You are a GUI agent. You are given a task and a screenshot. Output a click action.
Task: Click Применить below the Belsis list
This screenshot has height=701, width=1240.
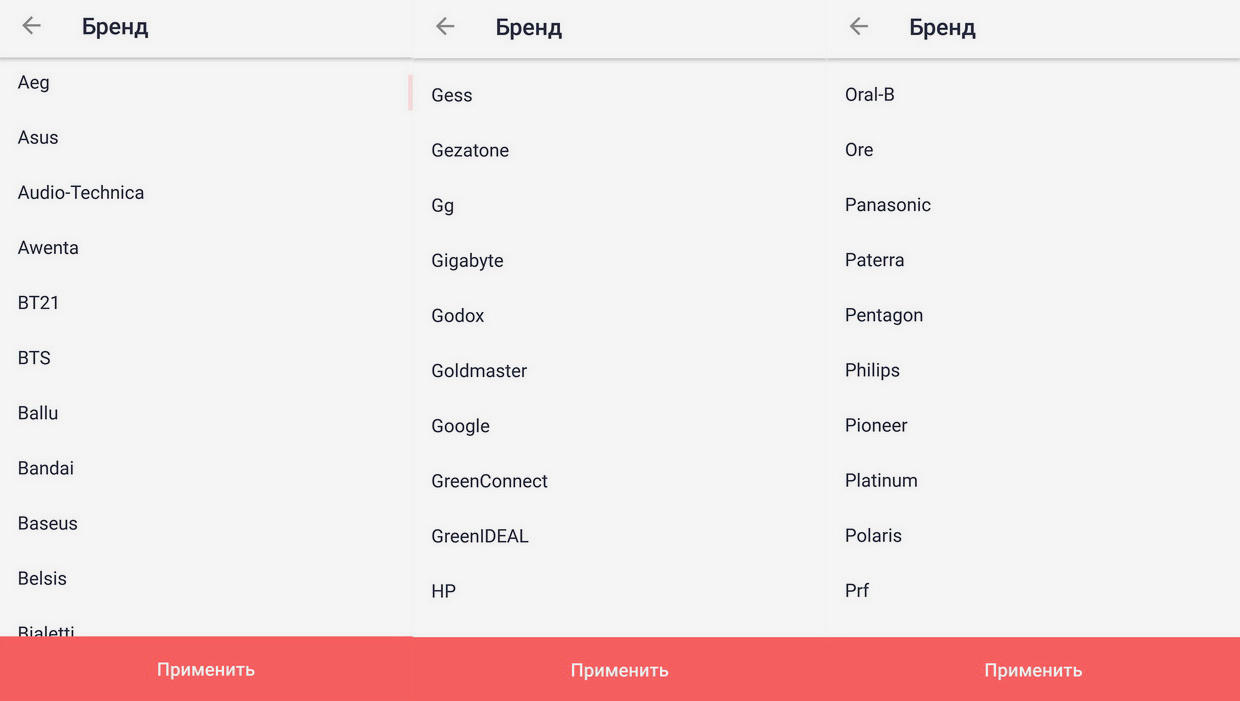pyautogui.click(x=206, y=669)
